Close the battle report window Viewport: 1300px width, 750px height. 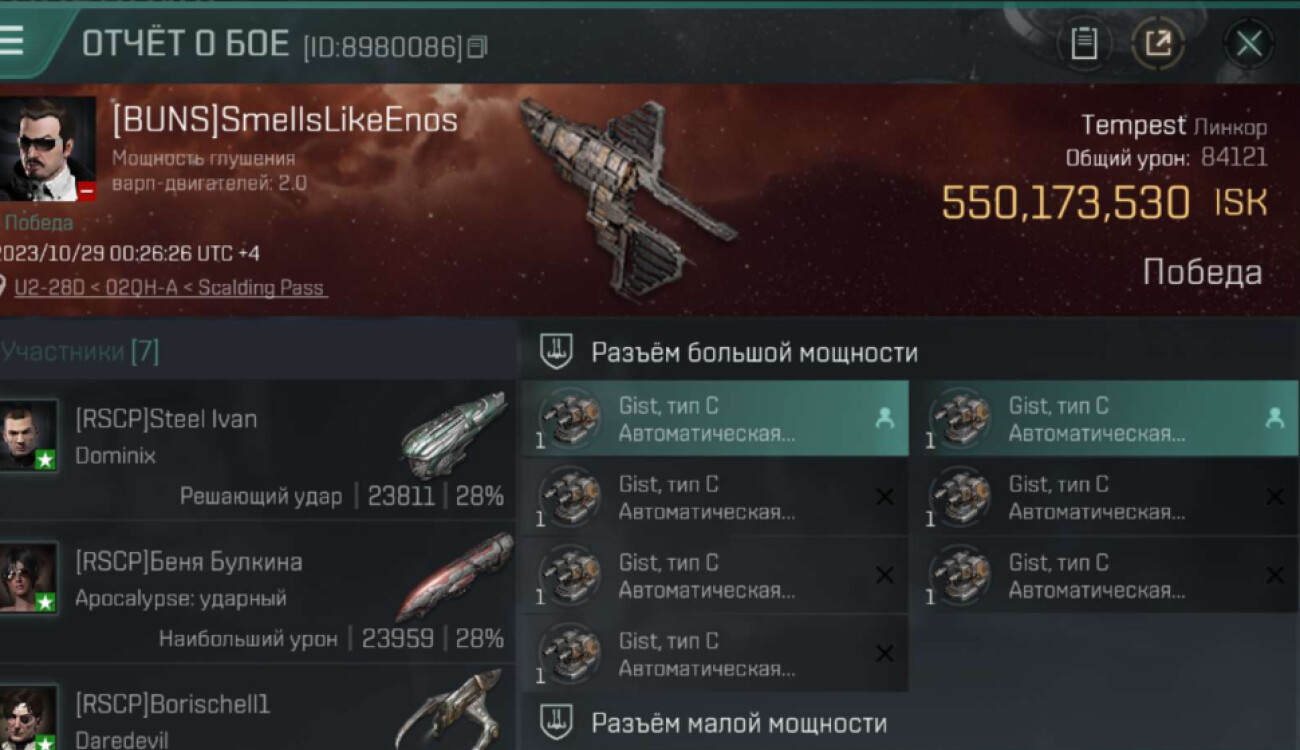pyautogui.click(x=1248, y=44)
